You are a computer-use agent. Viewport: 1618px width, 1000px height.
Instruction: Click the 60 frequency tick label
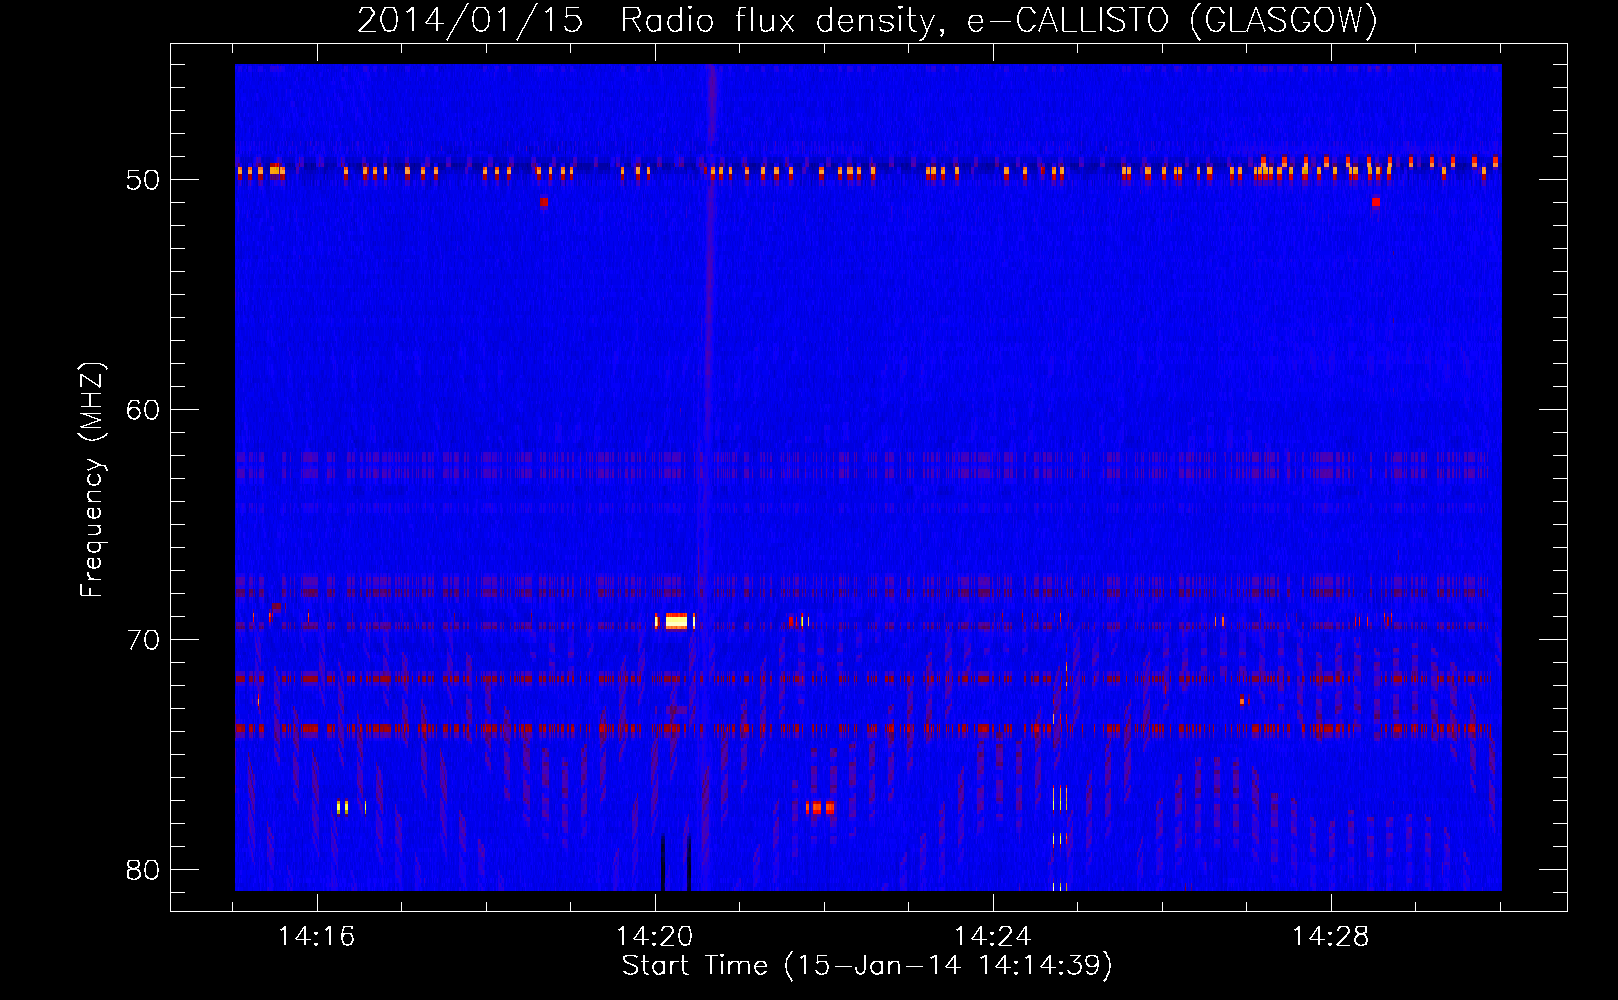click(143, 410)
